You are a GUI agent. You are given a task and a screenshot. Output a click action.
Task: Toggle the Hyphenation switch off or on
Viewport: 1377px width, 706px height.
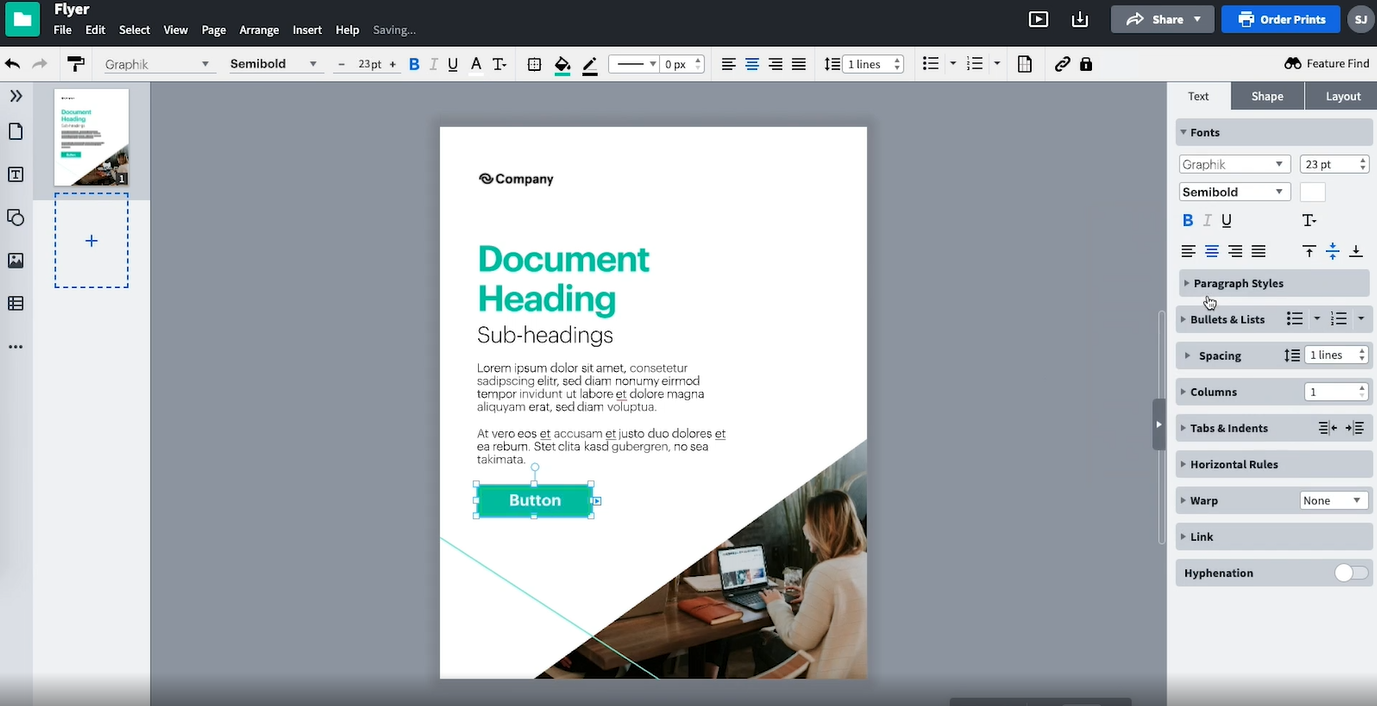pyautogui.click(x=1350, y=572)
